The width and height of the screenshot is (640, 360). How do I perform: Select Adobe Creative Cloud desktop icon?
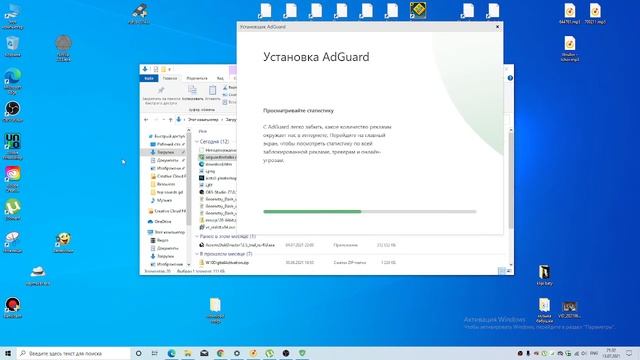(13, 179)
